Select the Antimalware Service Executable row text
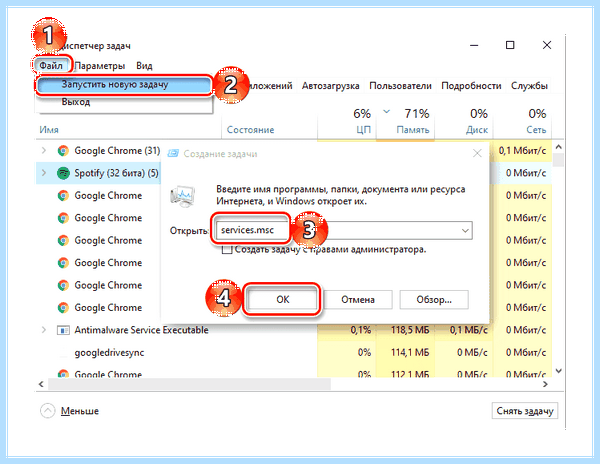This screenshot has height=464, width=600. [141, 330]
